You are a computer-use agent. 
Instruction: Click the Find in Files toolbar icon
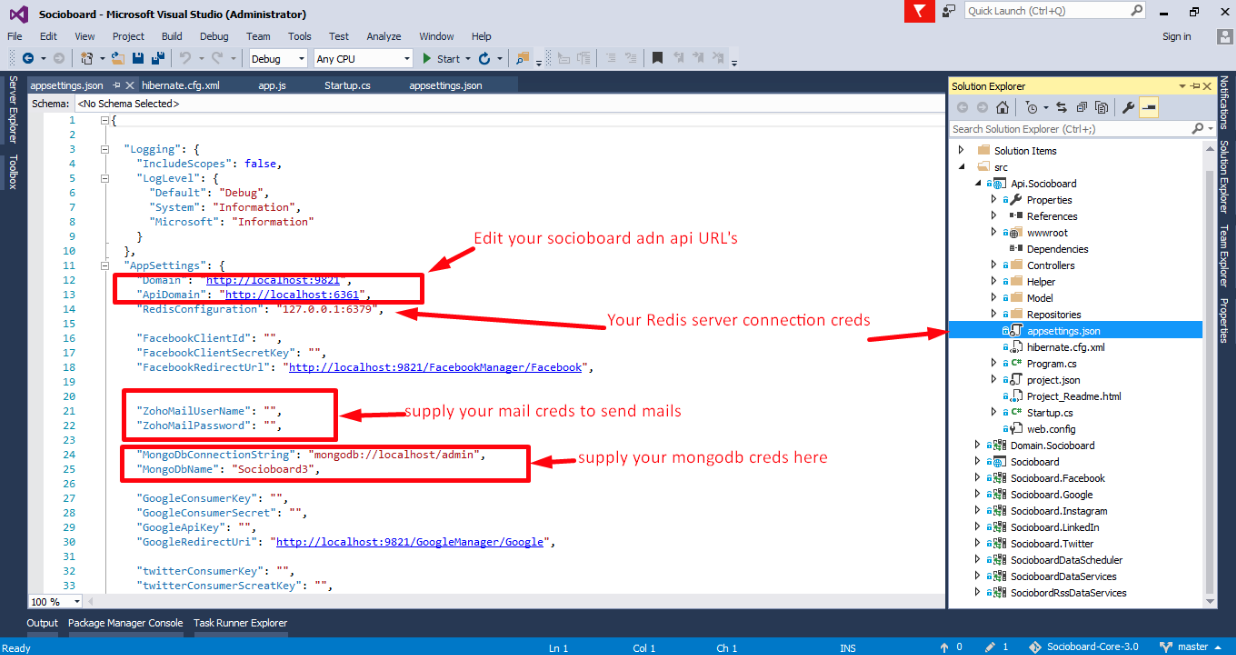tap(522, 58)
